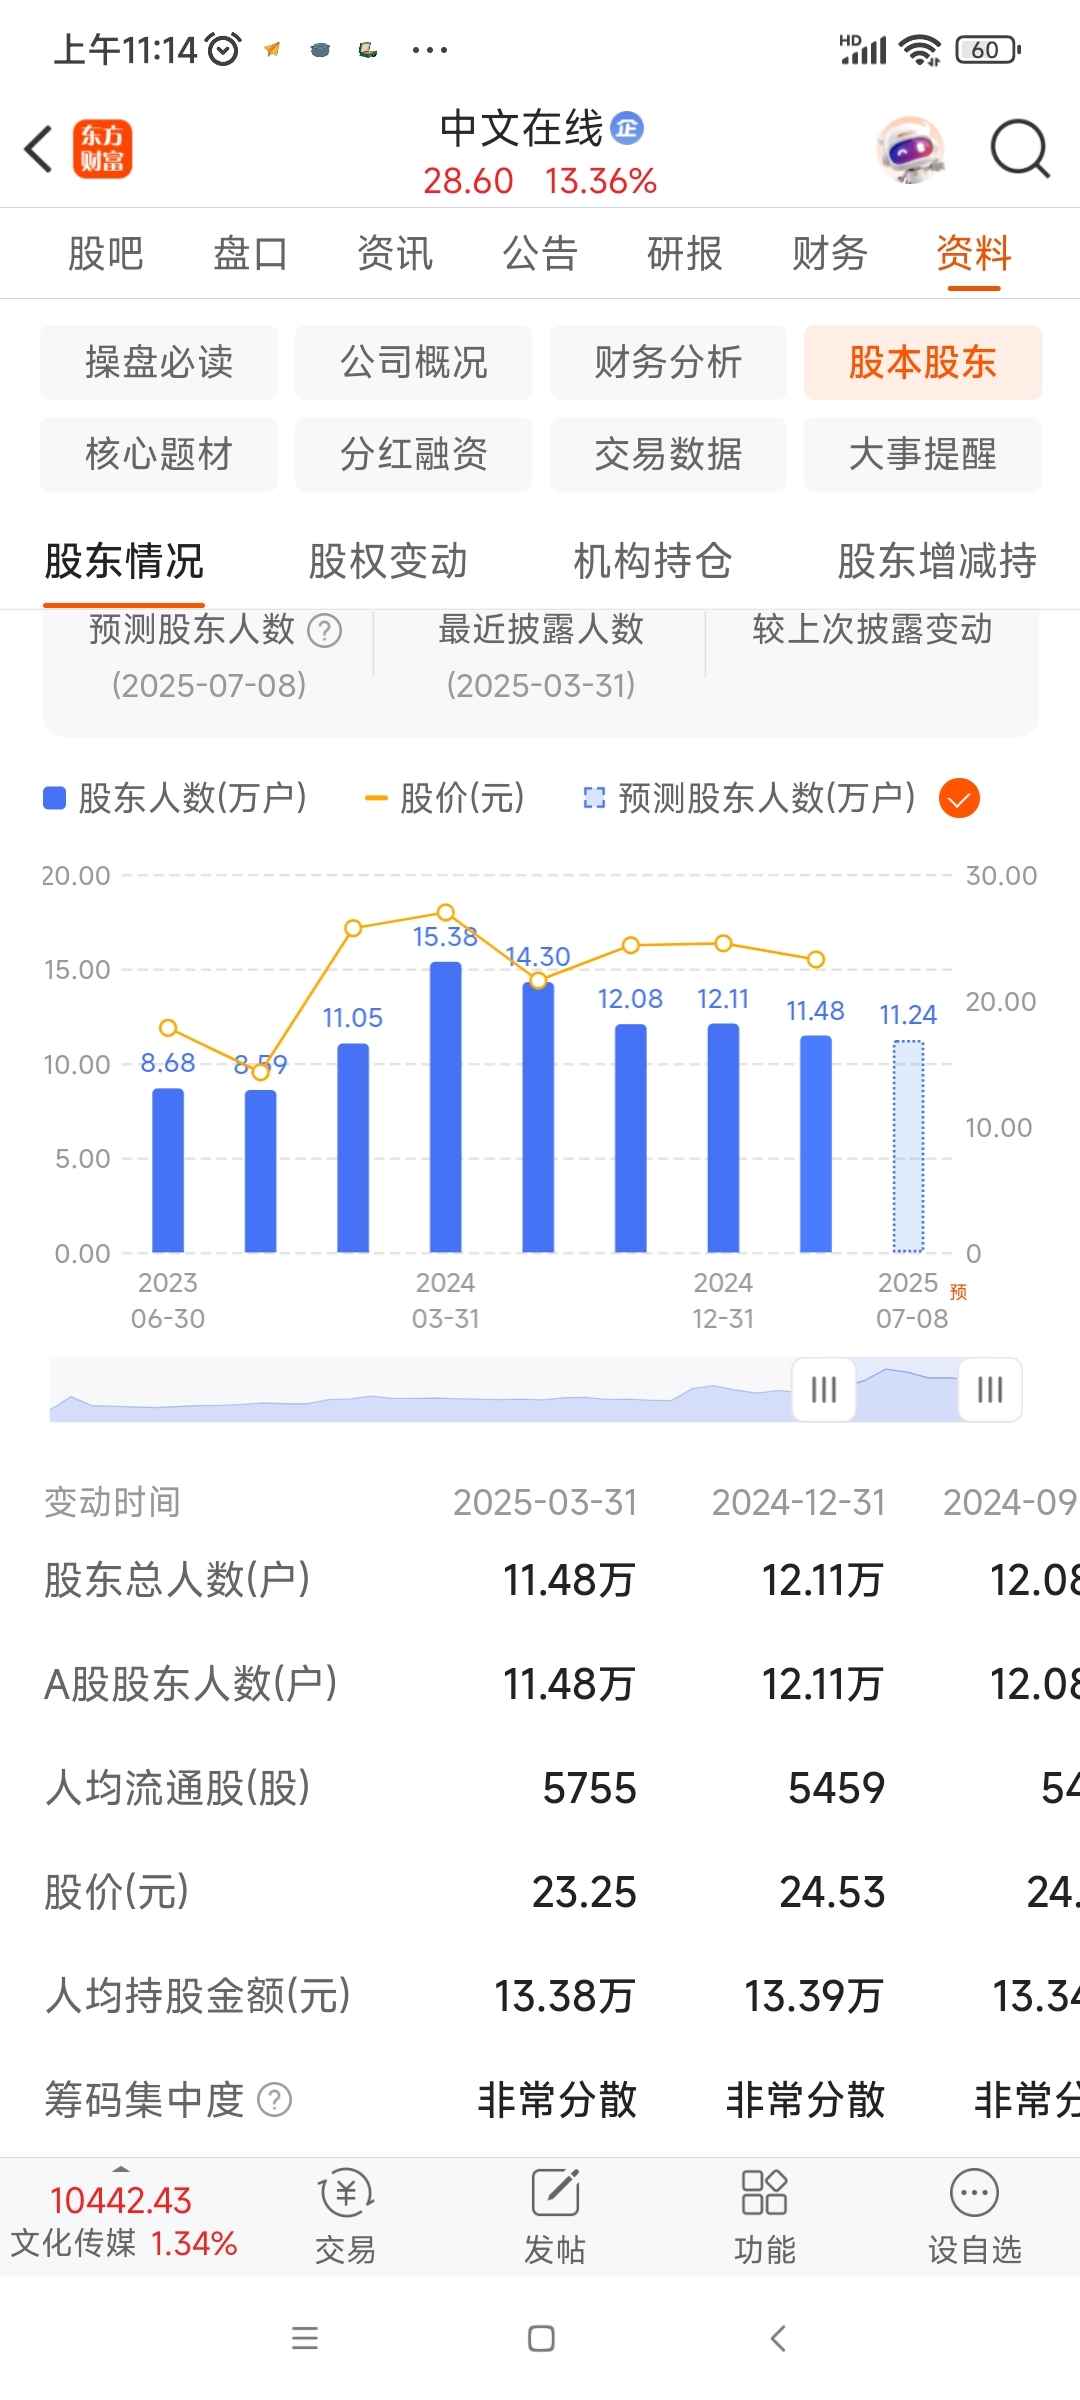Select 股东增减持 sub-tab
Image resolution: width=1080 pixels, height=2400 pixels.
937,561
